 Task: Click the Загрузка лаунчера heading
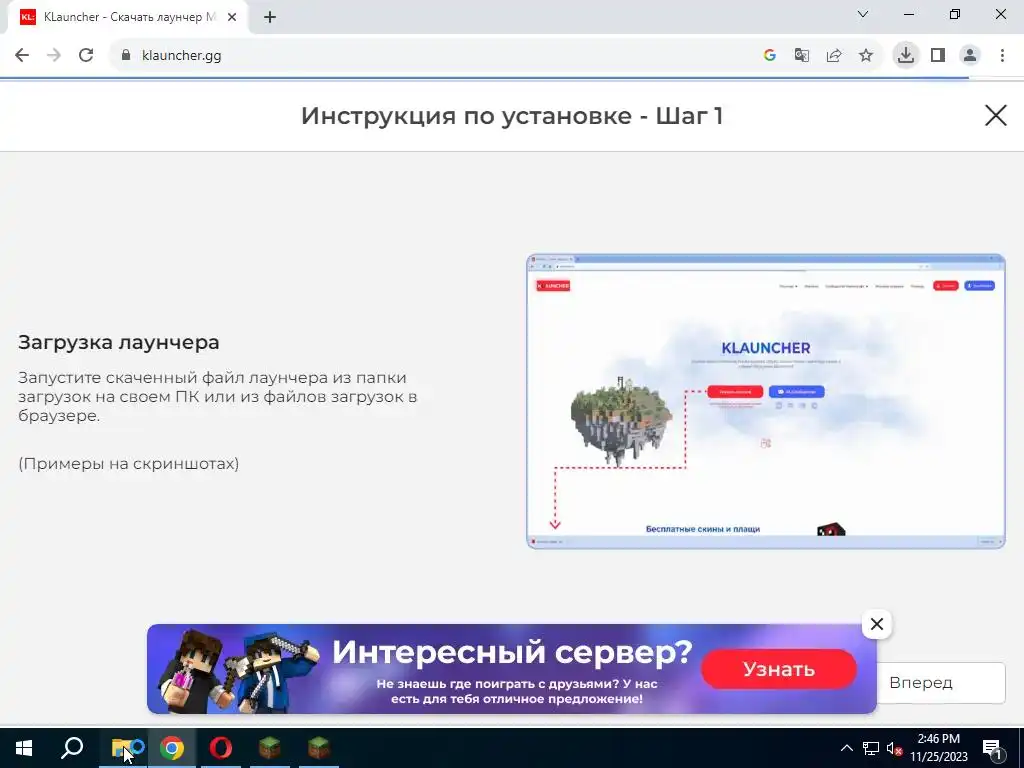pos(119,342)
